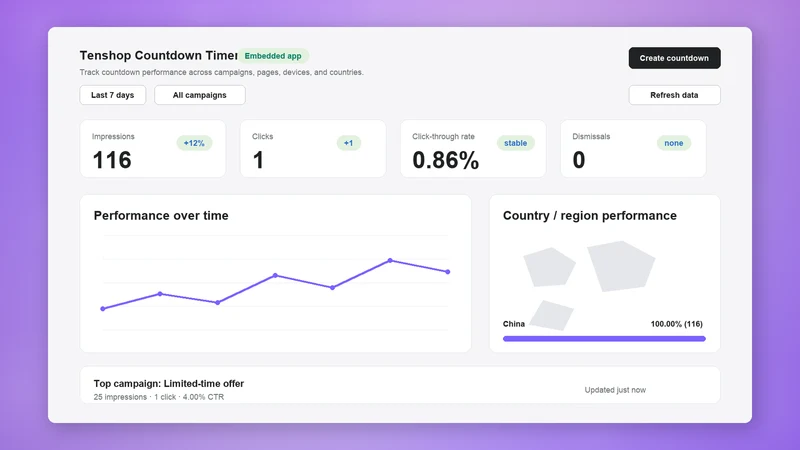Click the 100.00% (116) value
This screenshot has width=800, height=450.
(677, 324)
